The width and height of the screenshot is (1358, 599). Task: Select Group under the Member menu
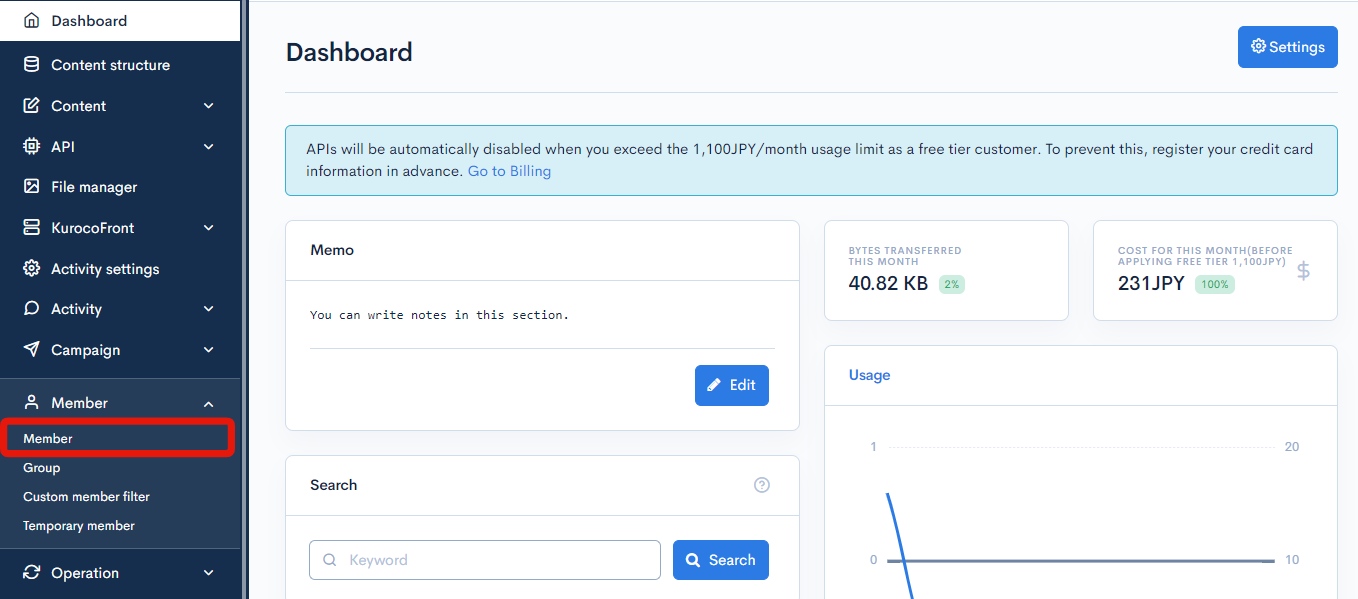41,467
